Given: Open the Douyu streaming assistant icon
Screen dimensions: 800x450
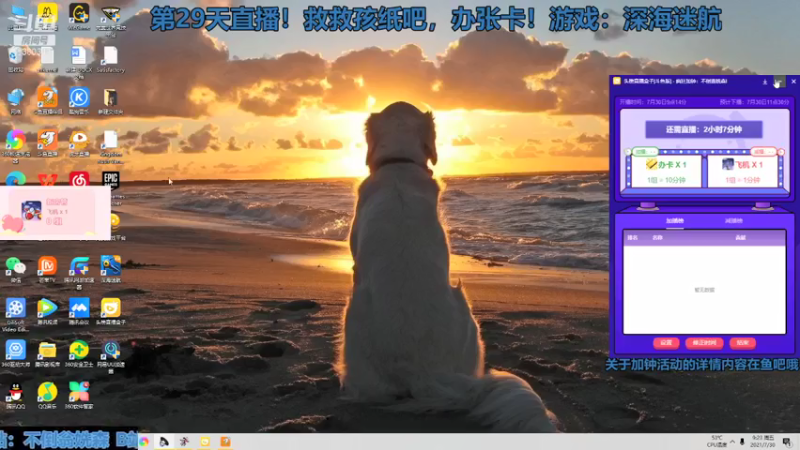Looking at the screenshot, I should 47,97.
